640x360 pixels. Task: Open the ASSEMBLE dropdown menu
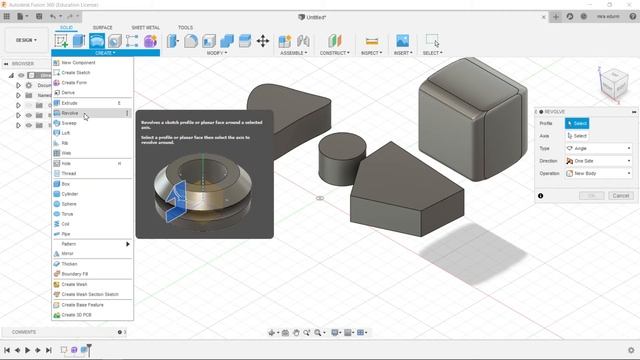(x=293, y=53)
